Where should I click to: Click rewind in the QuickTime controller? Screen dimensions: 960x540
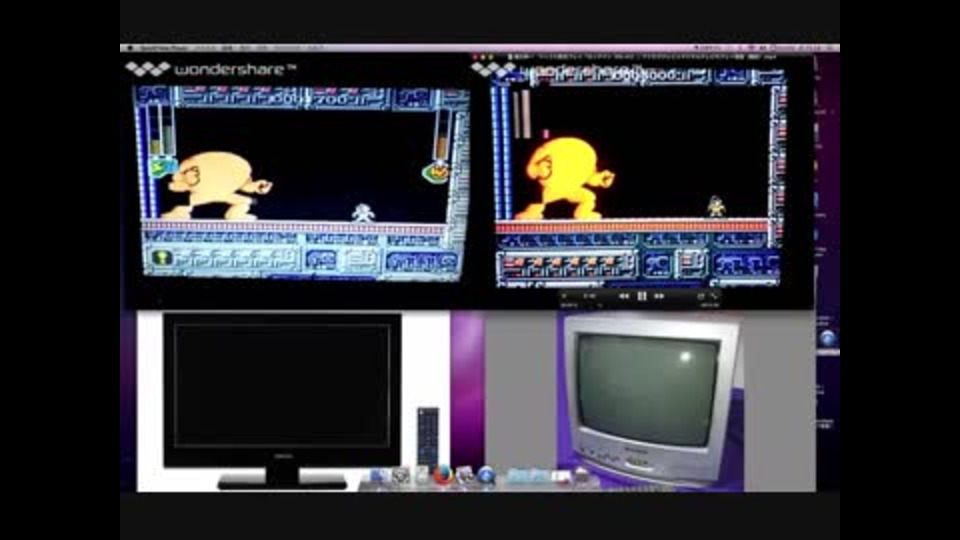(x=624, y=296)
